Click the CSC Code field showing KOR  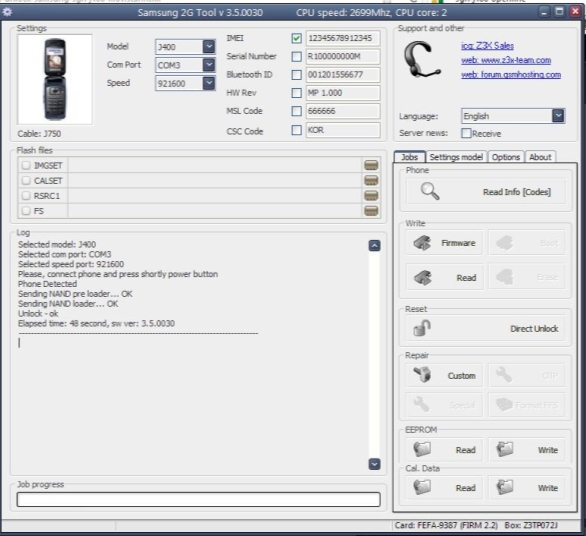click(343, 130)
